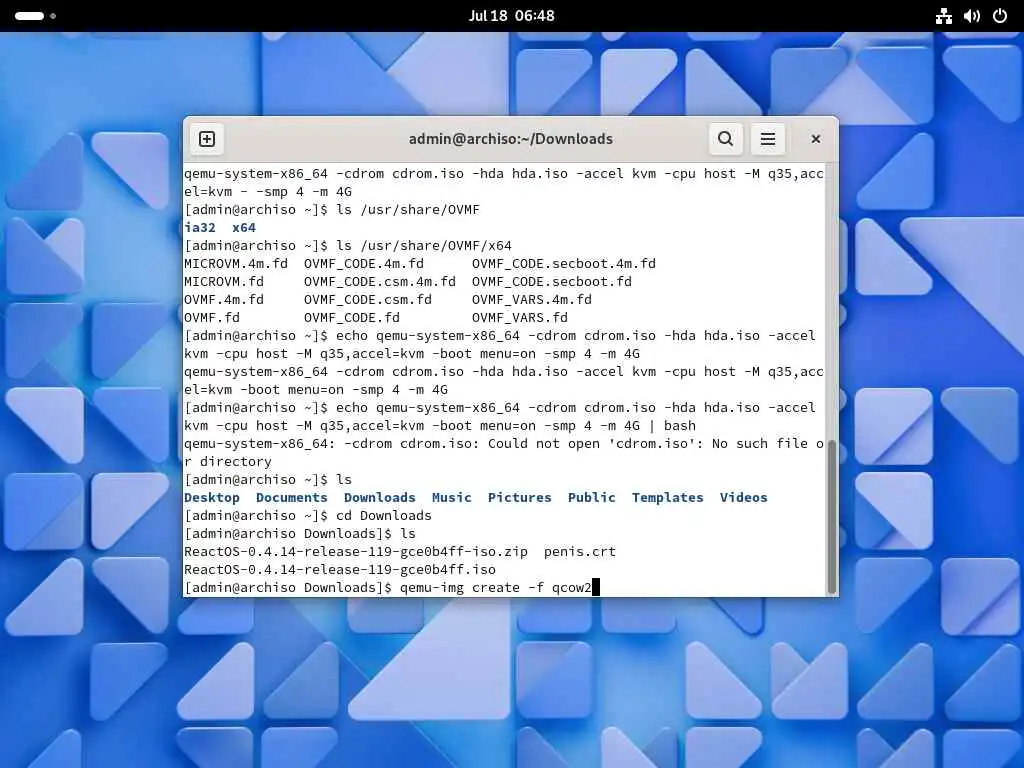The width and height of the screenshot is (1024, 768).
Task: Click OVMF_CODE.fd file name
Action: coord(351,317)
